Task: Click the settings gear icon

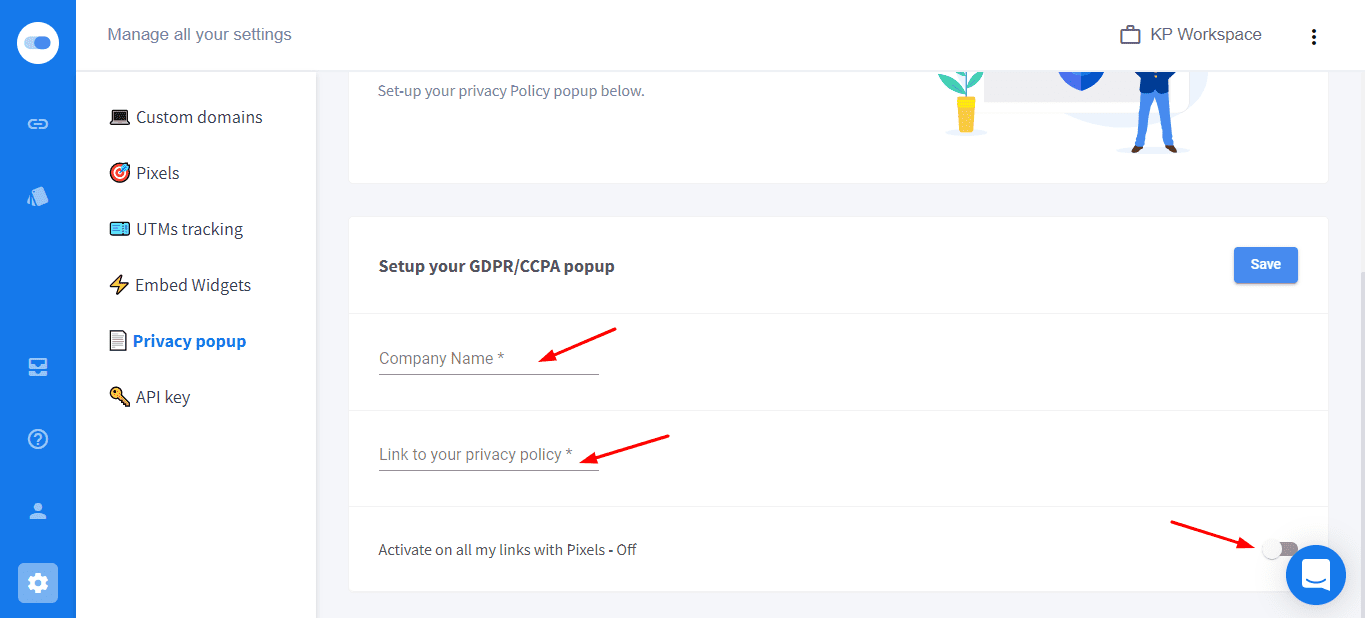Action: coord(38,583)
